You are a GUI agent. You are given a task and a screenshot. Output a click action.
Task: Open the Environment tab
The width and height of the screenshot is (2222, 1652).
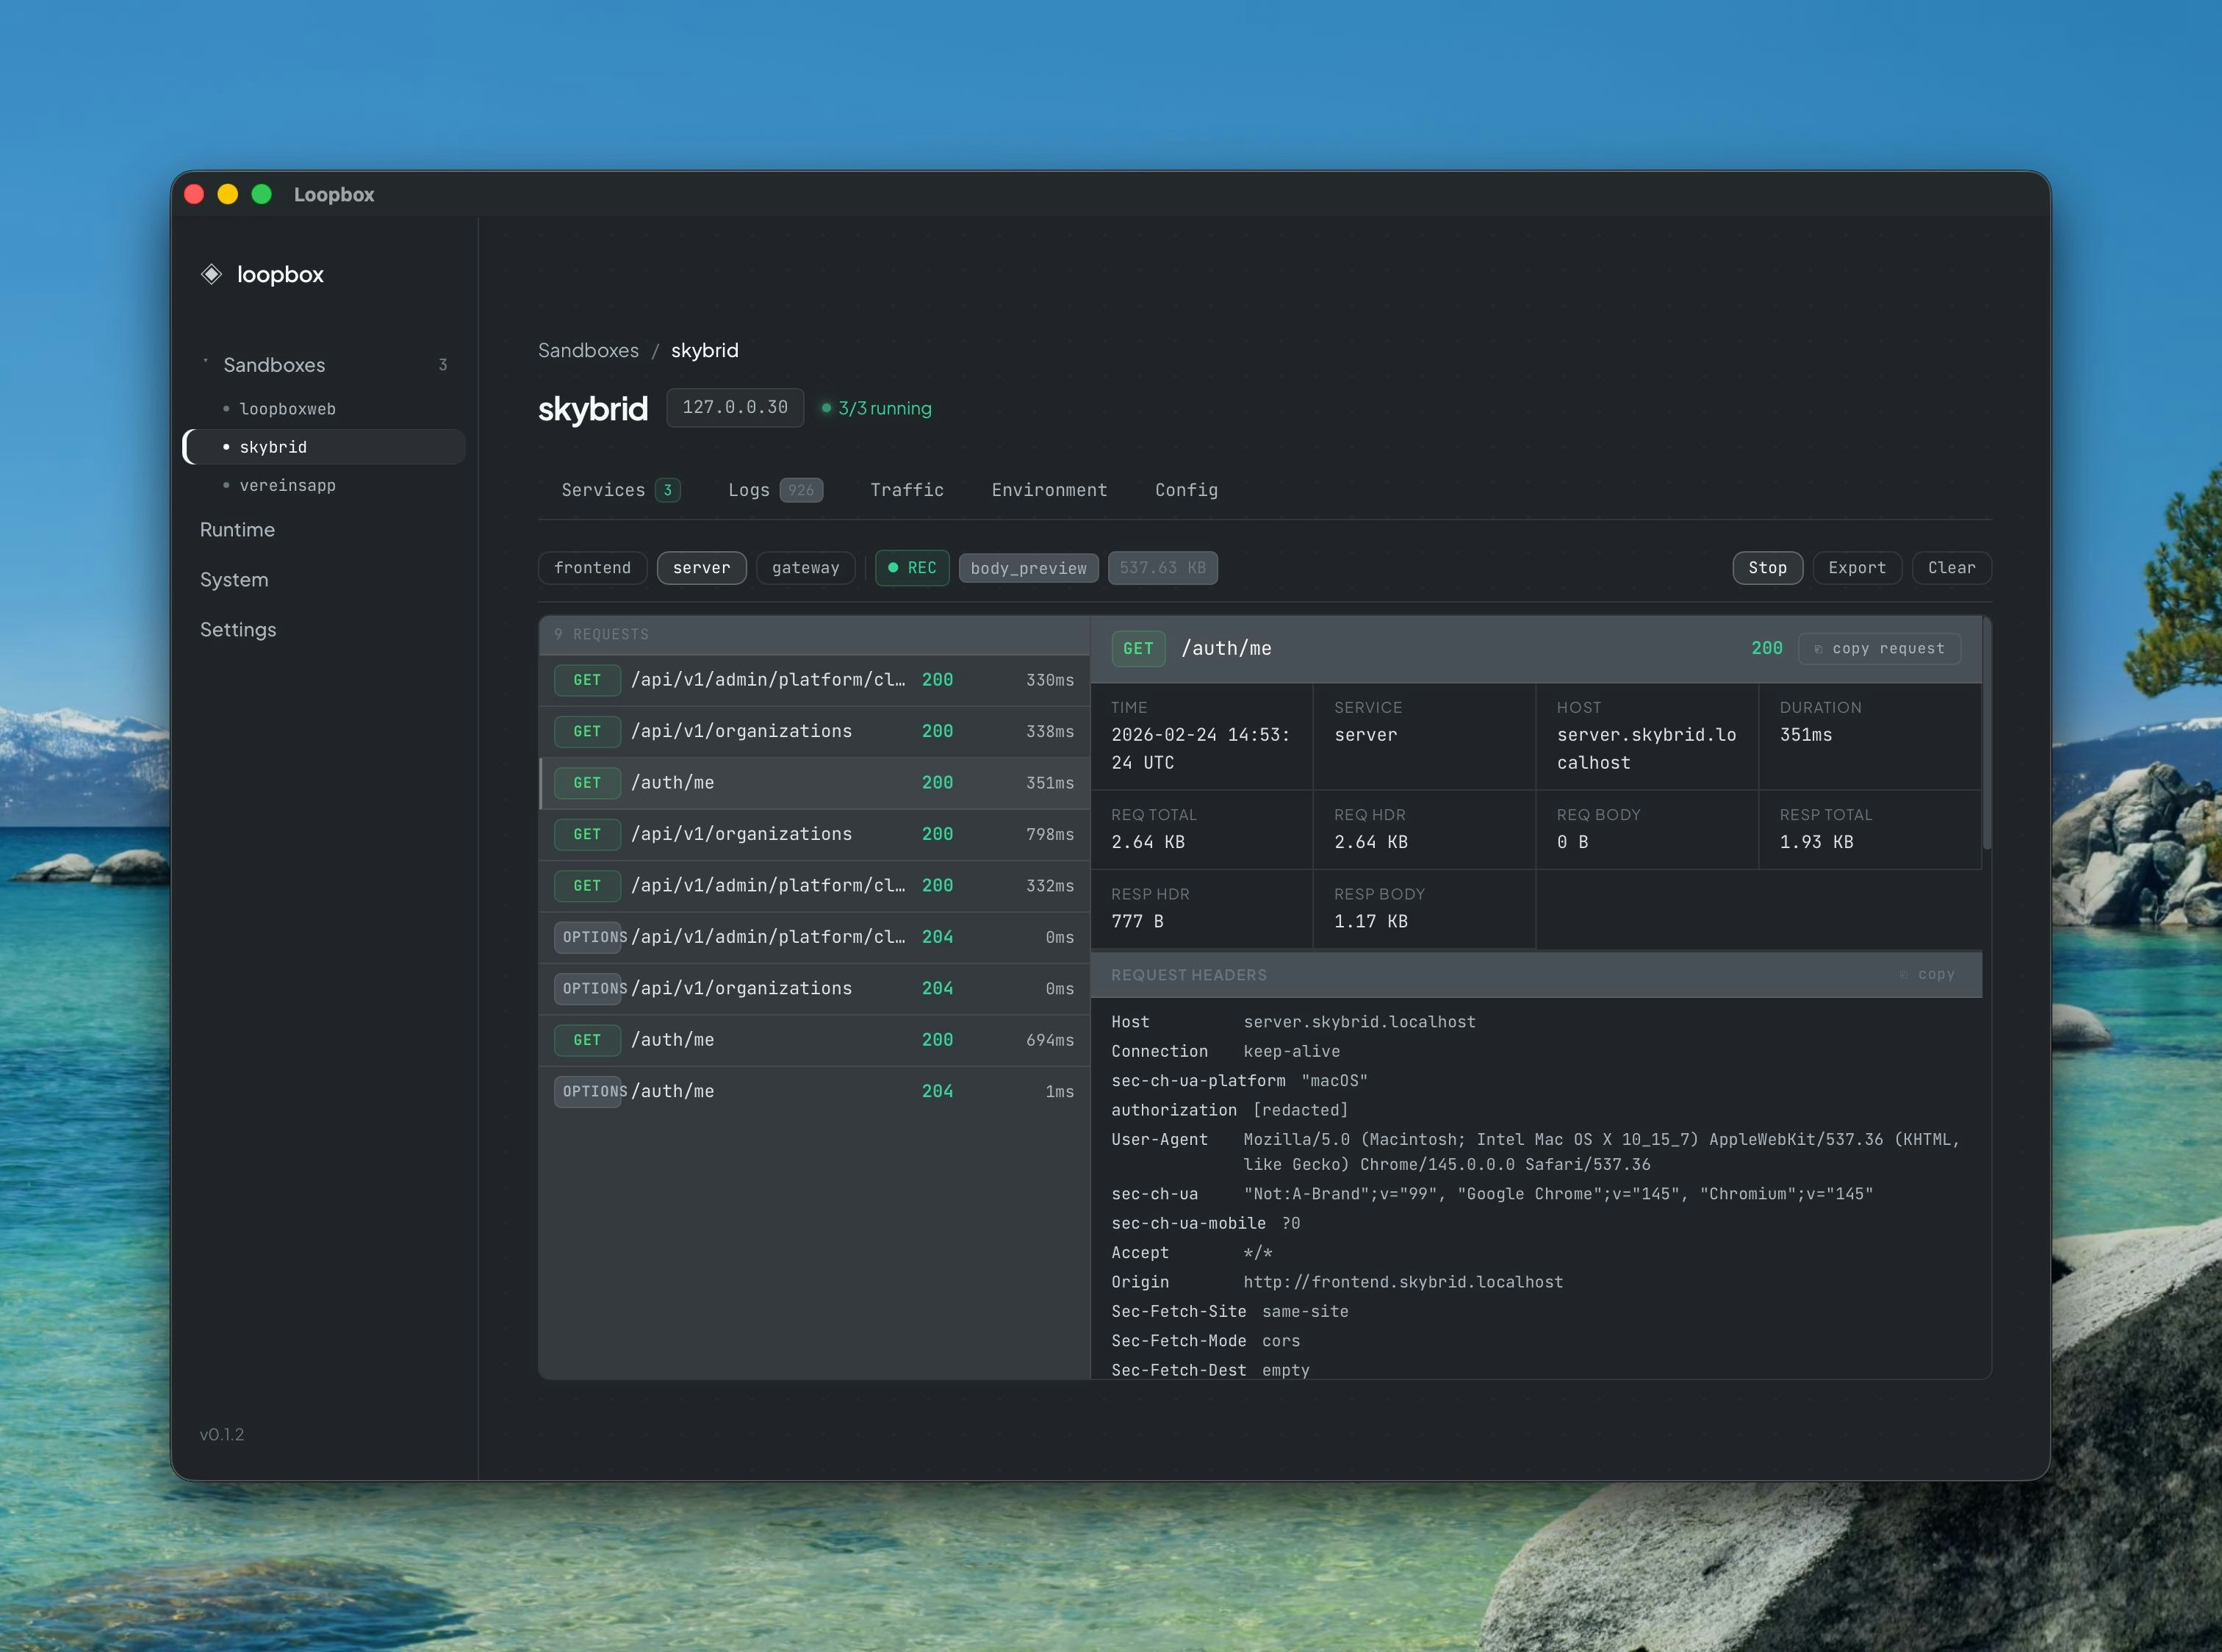click(1049, 490)
